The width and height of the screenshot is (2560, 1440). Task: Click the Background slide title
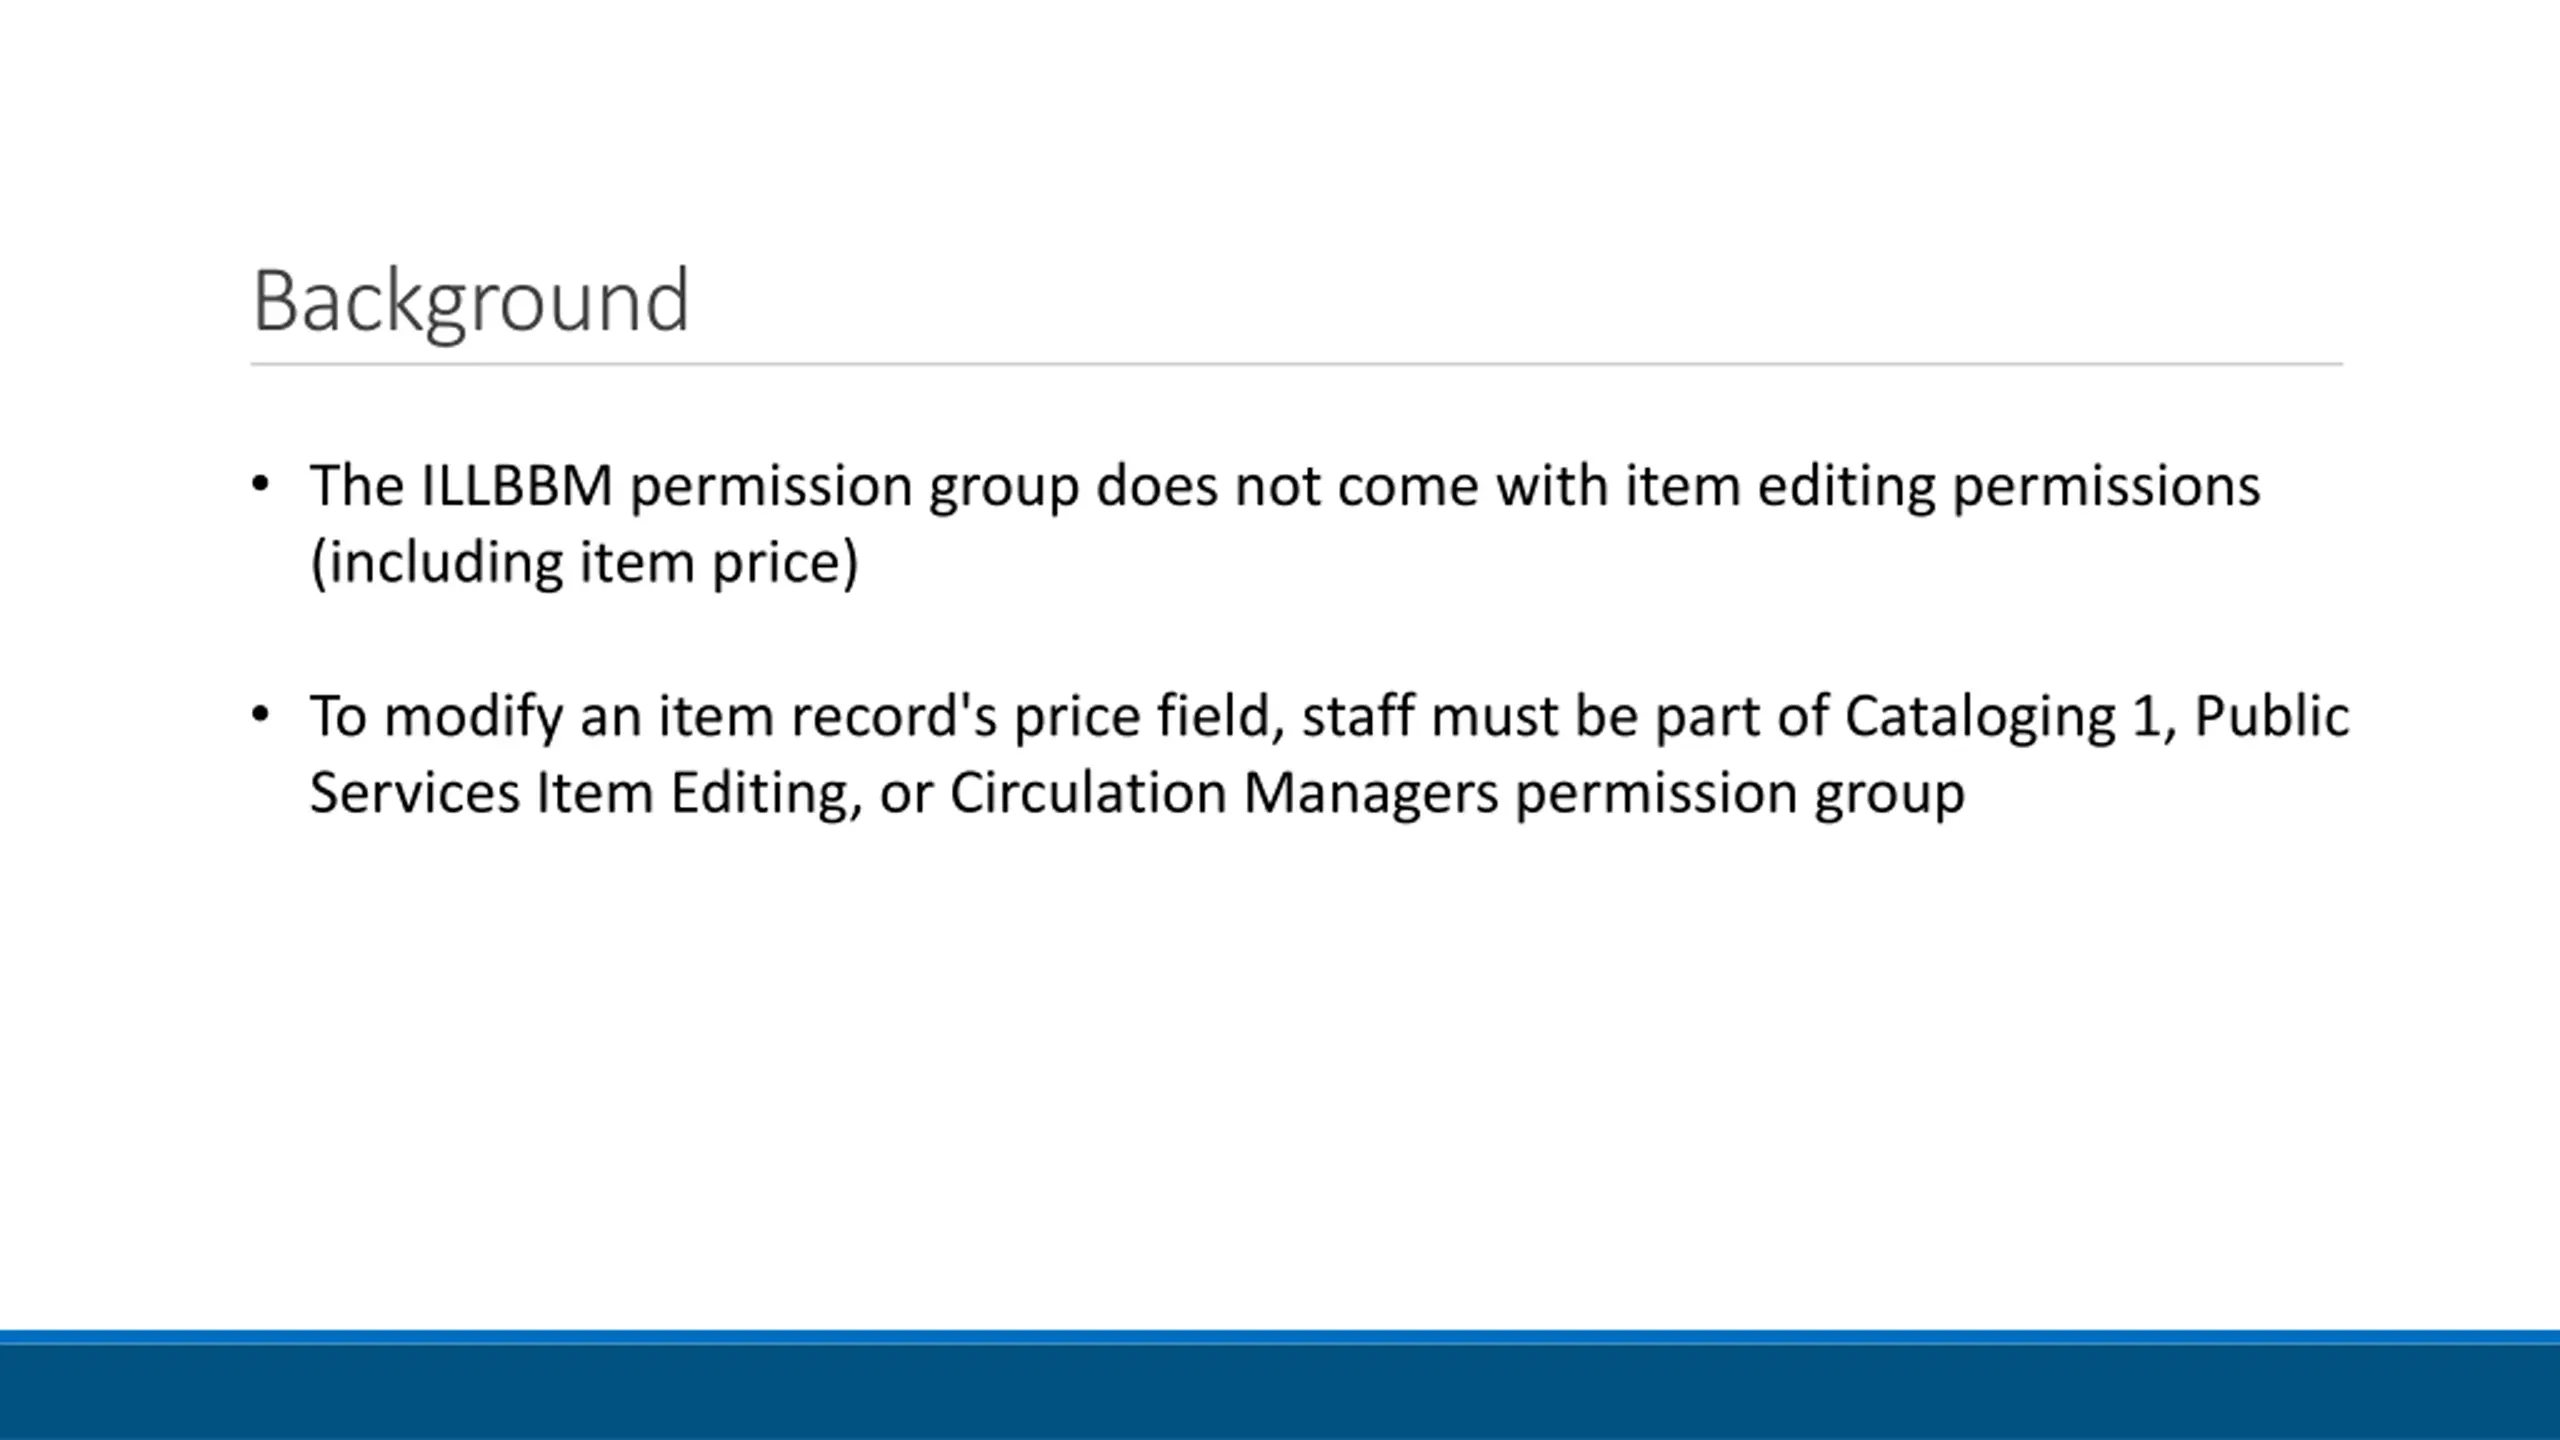[x=471, y=302]
